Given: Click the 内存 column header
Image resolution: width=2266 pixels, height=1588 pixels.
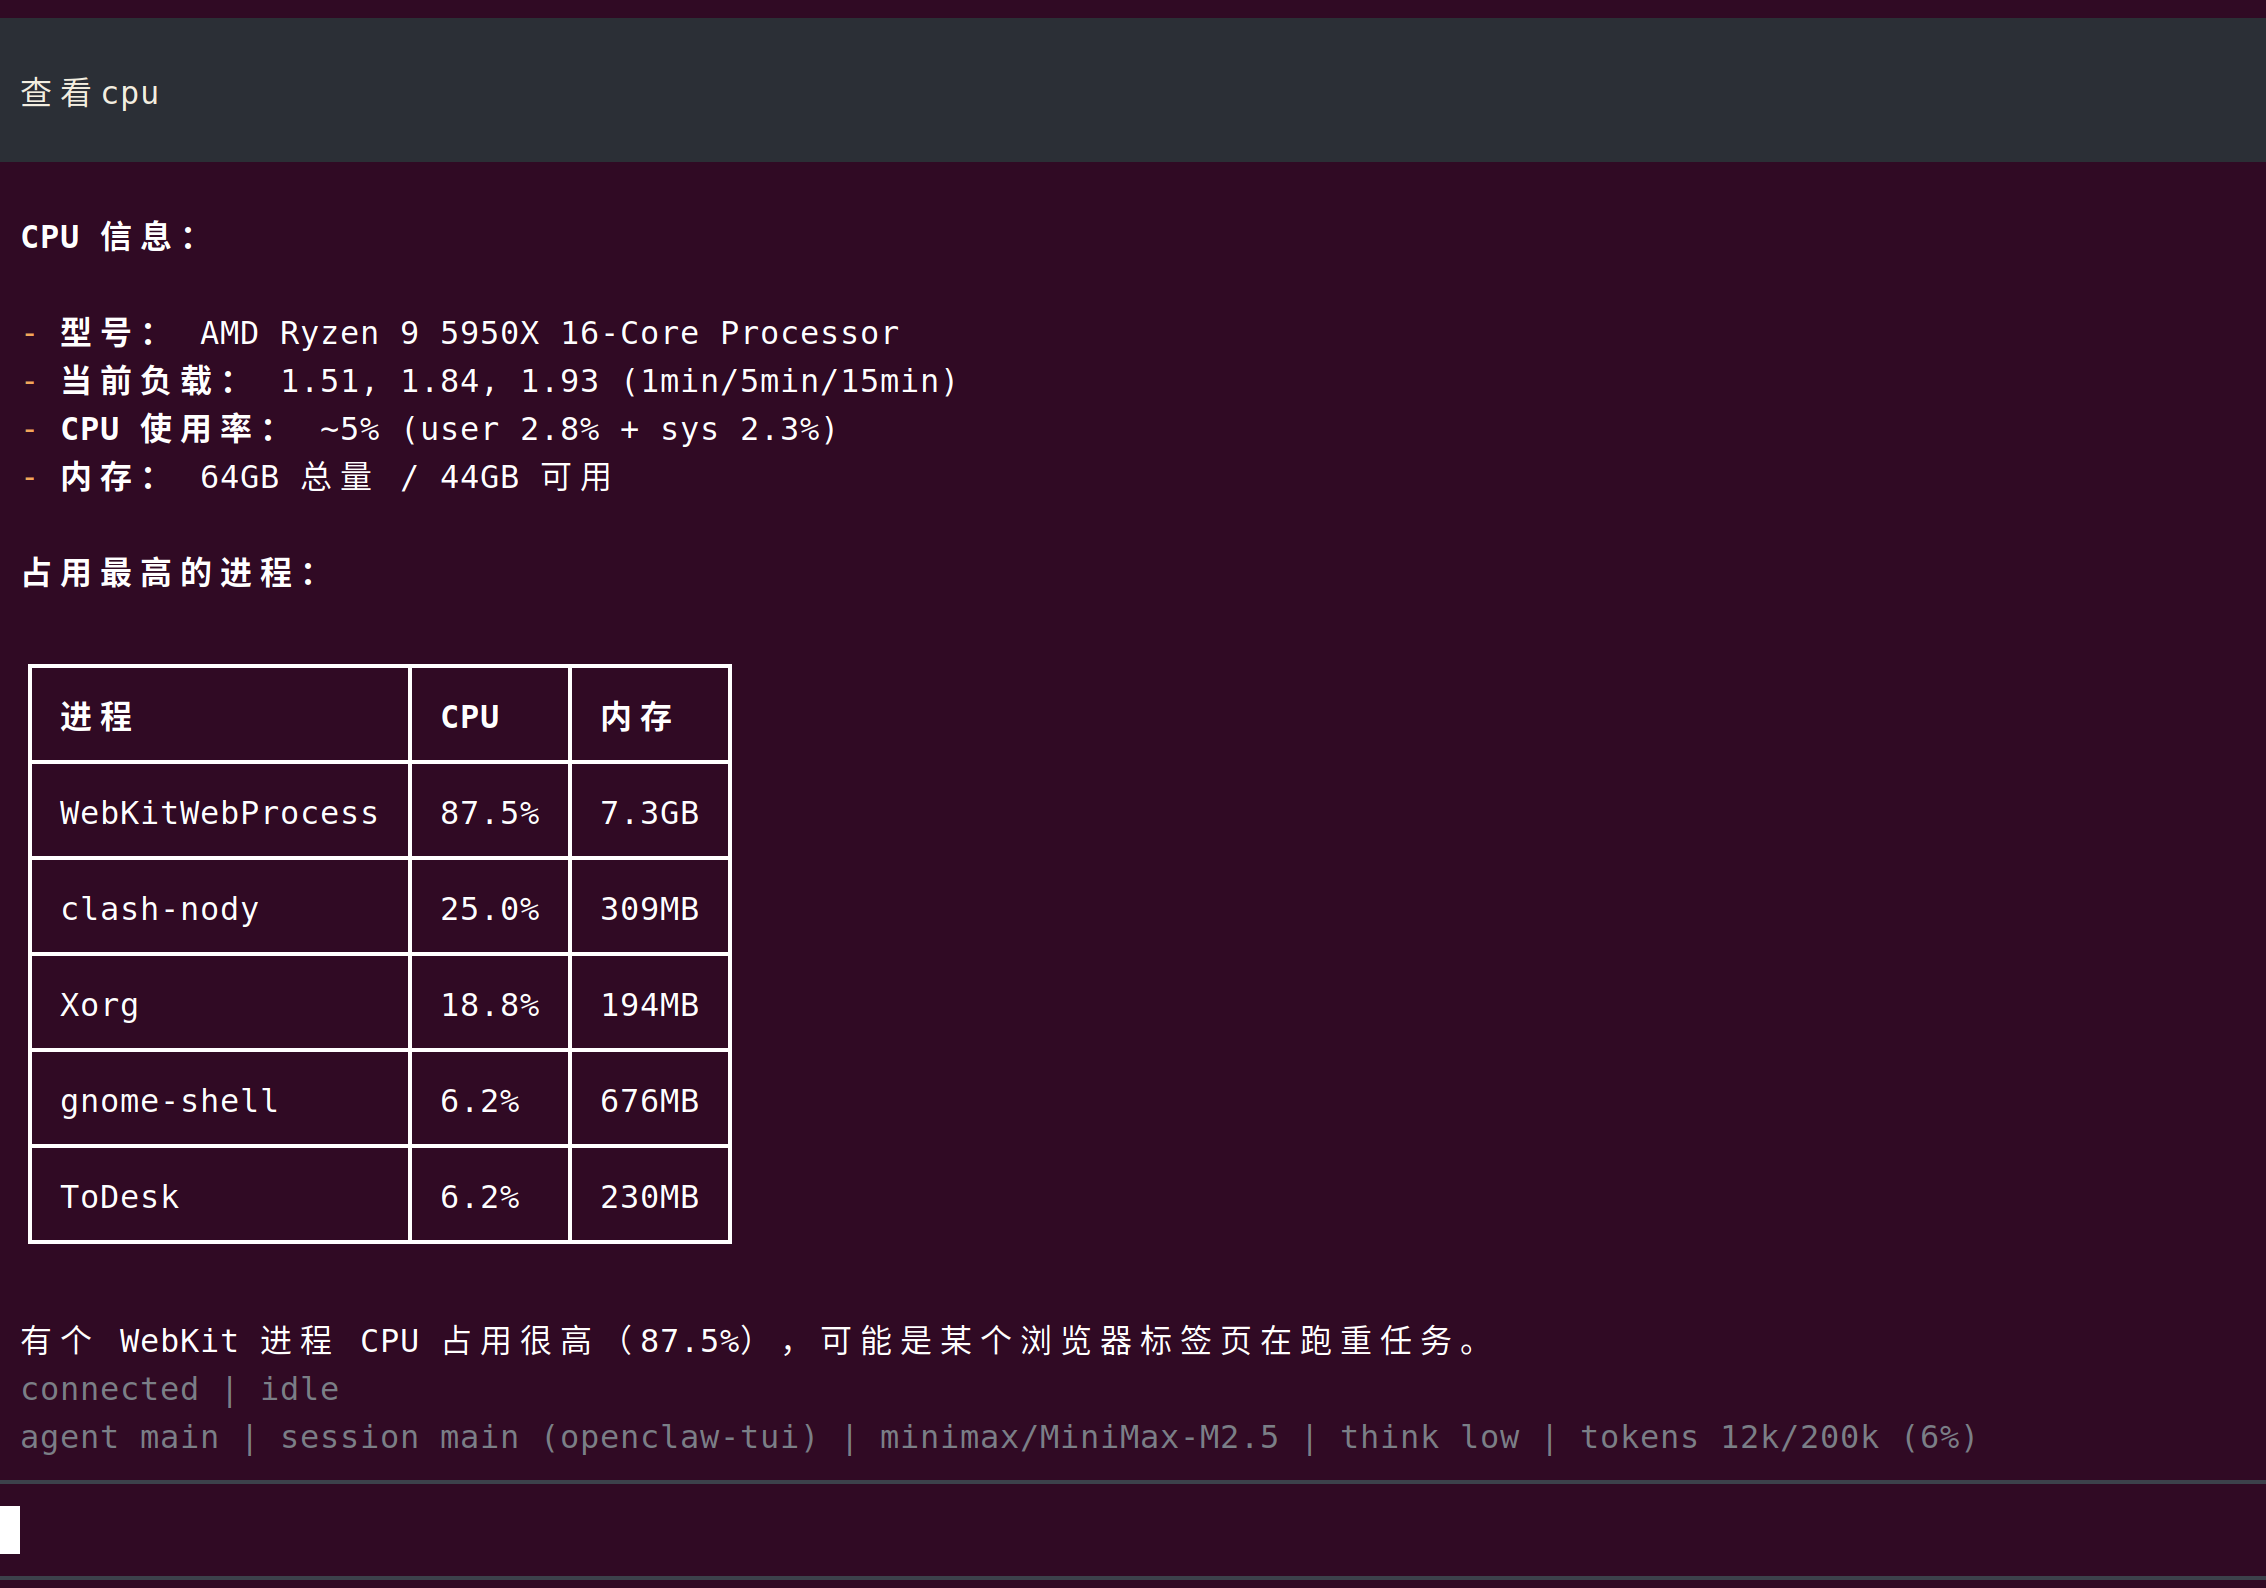Looking at the screenshot, I should (636, 716).
